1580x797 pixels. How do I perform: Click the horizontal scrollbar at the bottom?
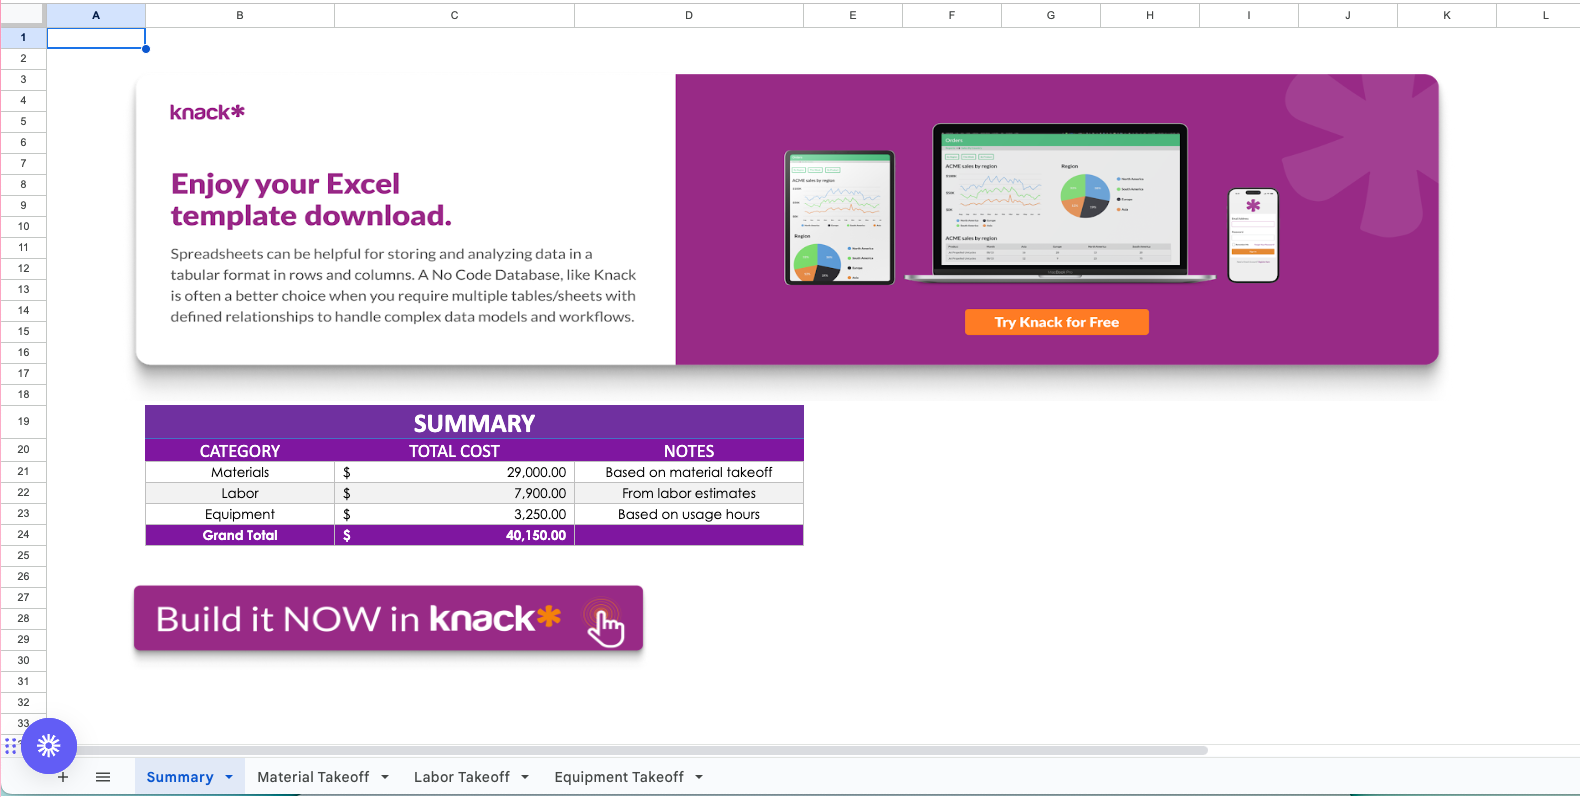[640, 750]
